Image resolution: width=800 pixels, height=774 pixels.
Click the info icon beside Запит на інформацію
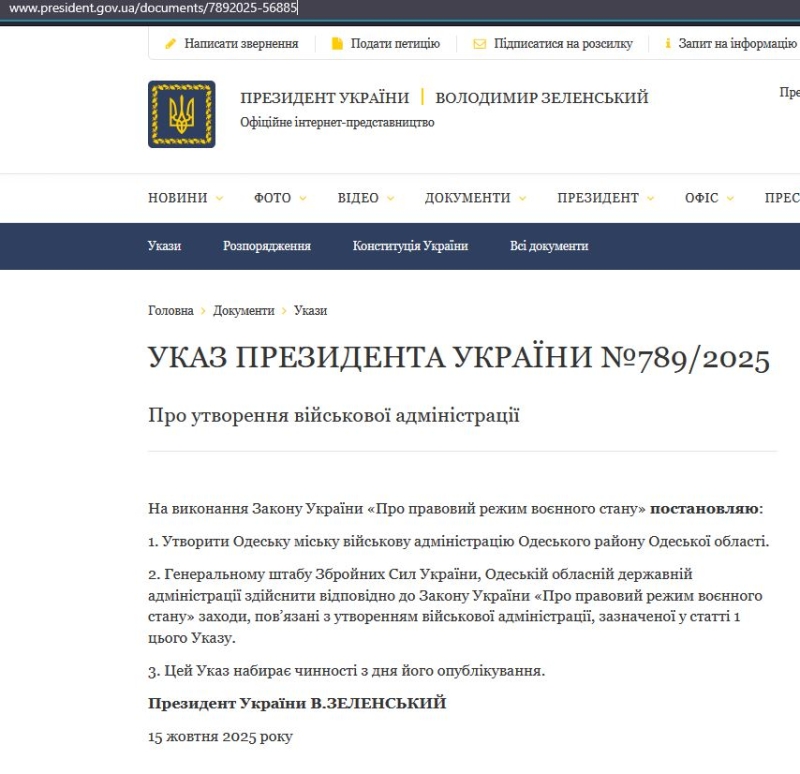(x=667, y=44)
